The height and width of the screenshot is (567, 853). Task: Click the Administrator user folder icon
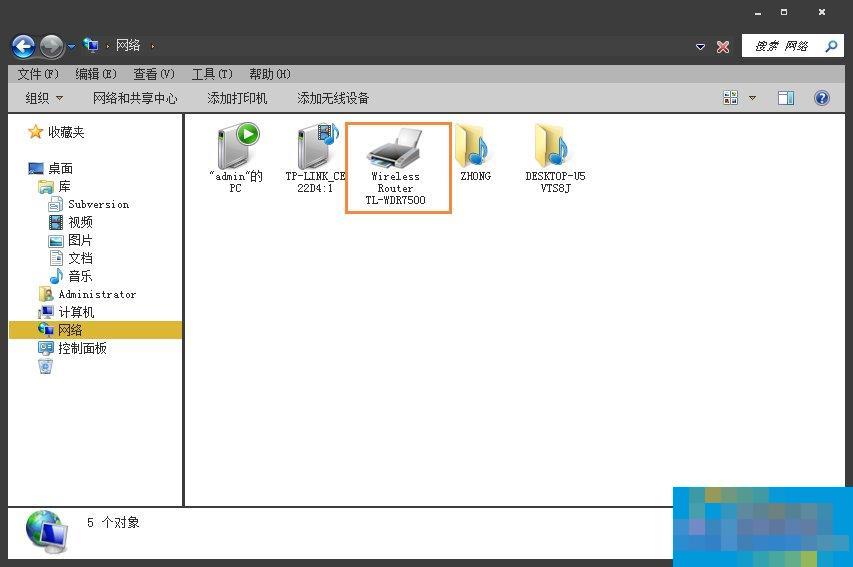point(46,294)
